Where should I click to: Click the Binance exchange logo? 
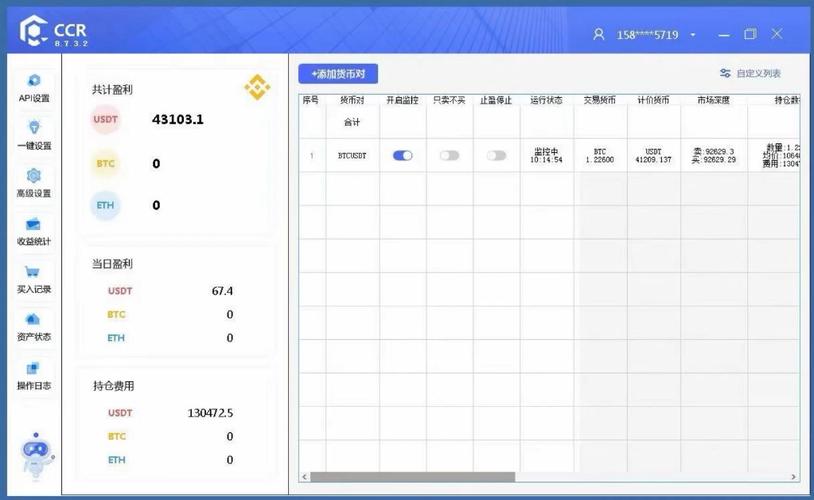coord(257,88)
